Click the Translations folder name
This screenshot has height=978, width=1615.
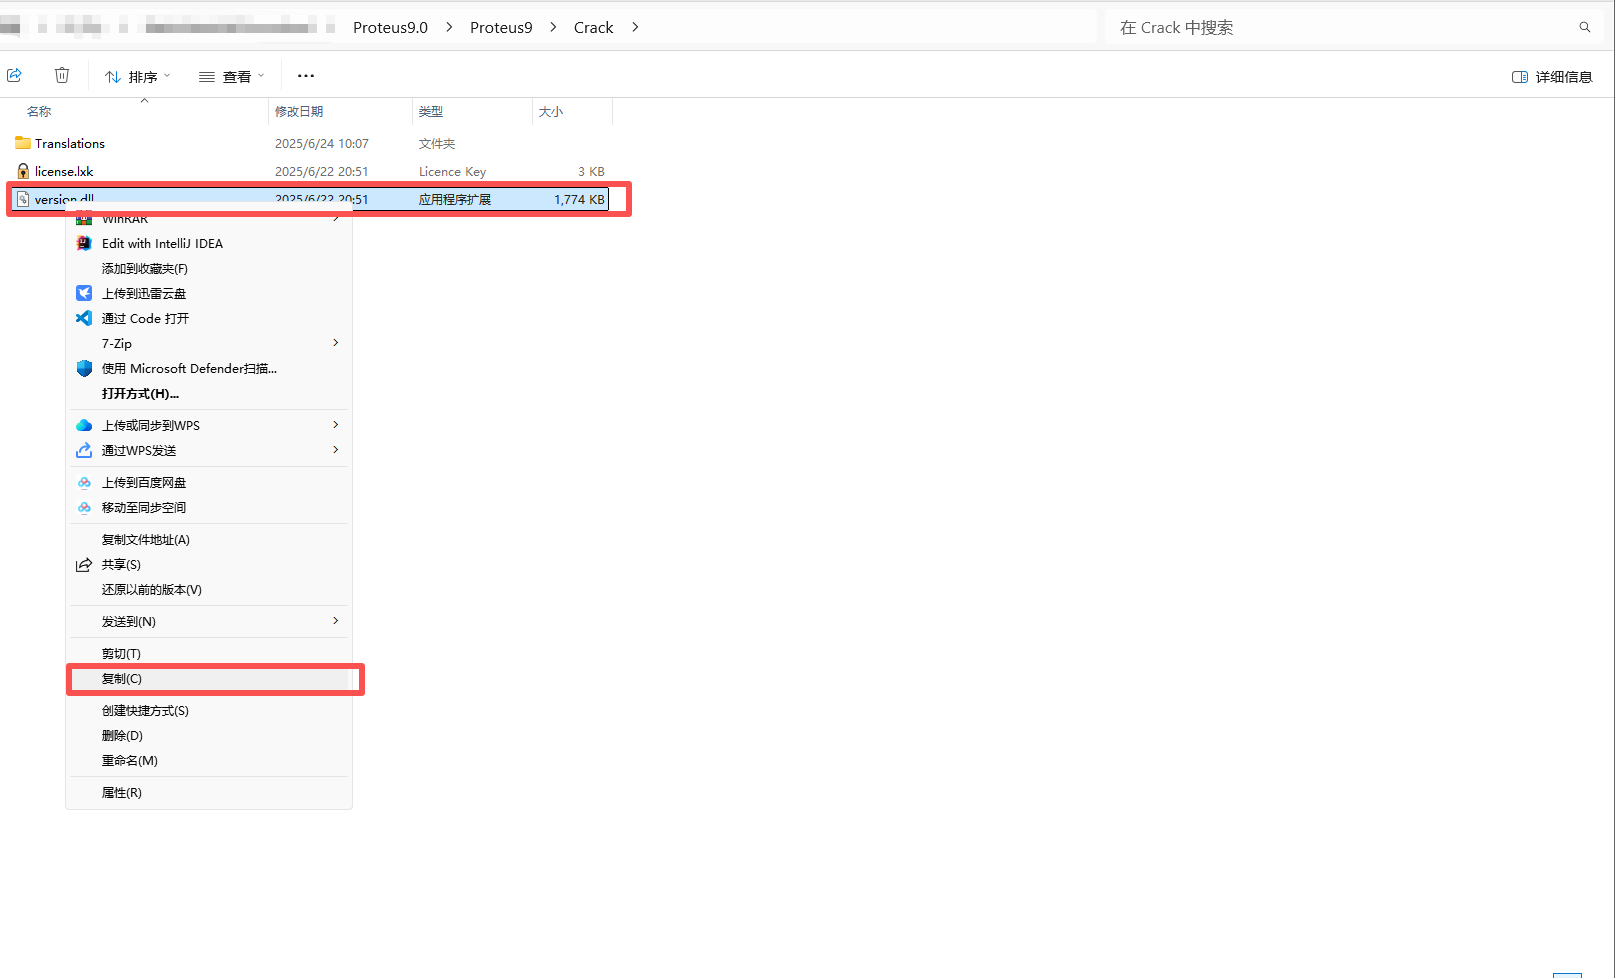[70, 143]
